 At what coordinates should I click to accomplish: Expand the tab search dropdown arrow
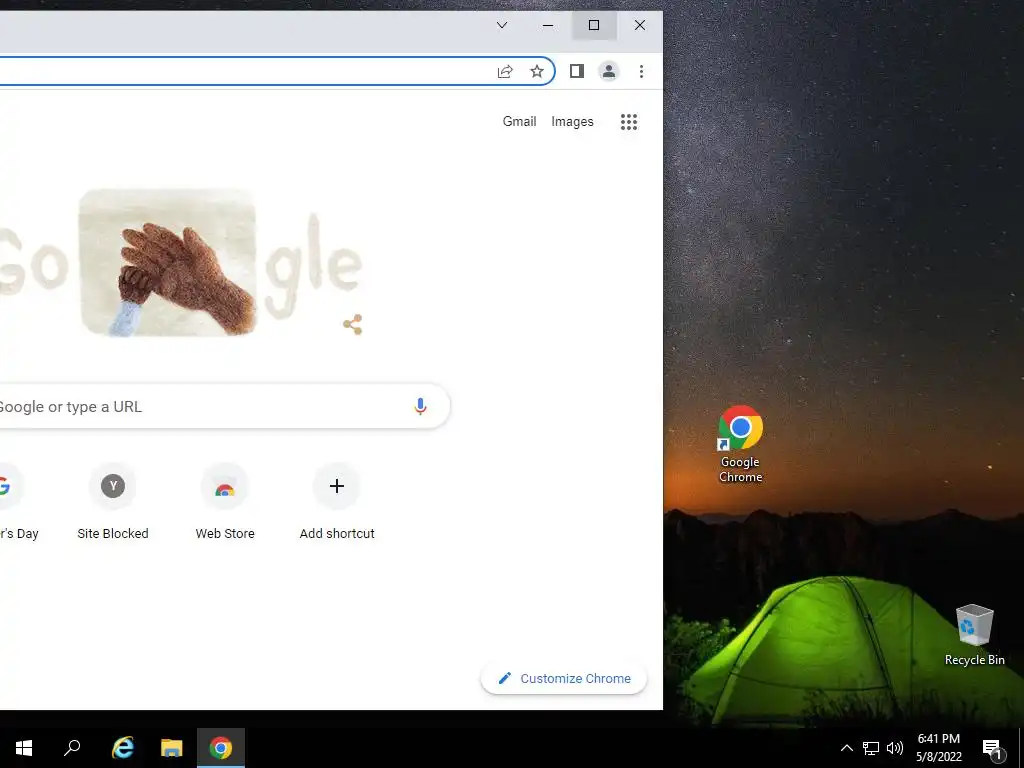tap(502, 25)
